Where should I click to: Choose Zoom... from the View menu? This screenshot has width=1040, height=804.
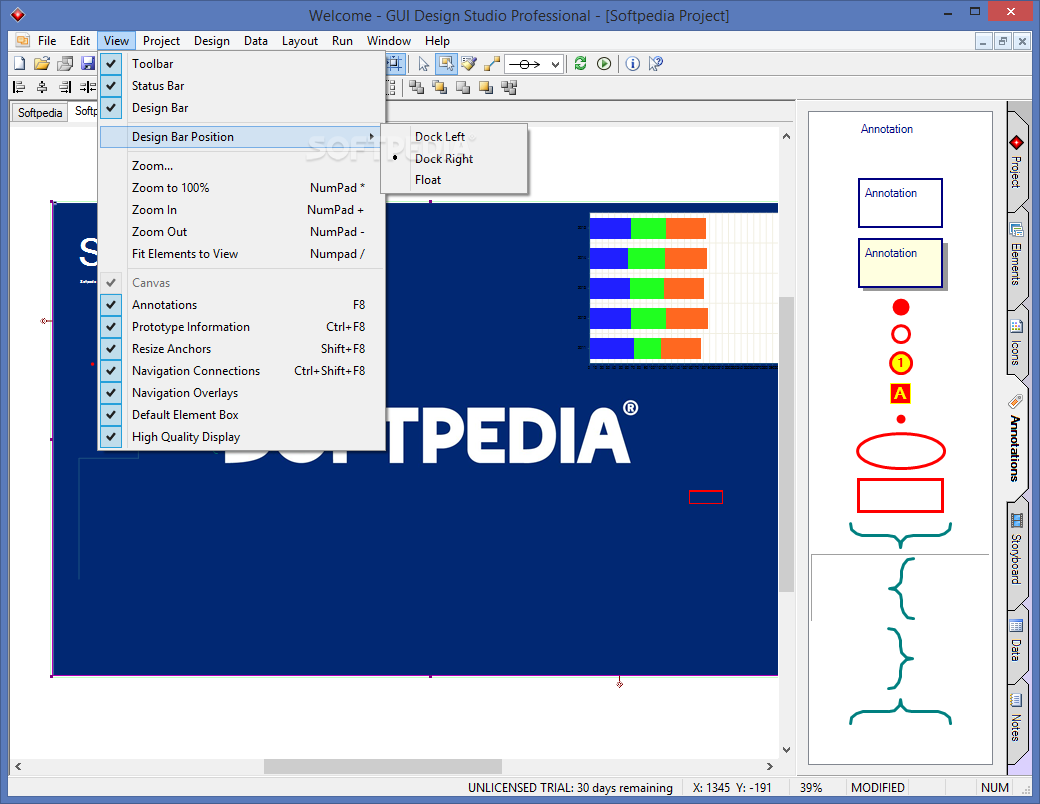pos(242,166)
